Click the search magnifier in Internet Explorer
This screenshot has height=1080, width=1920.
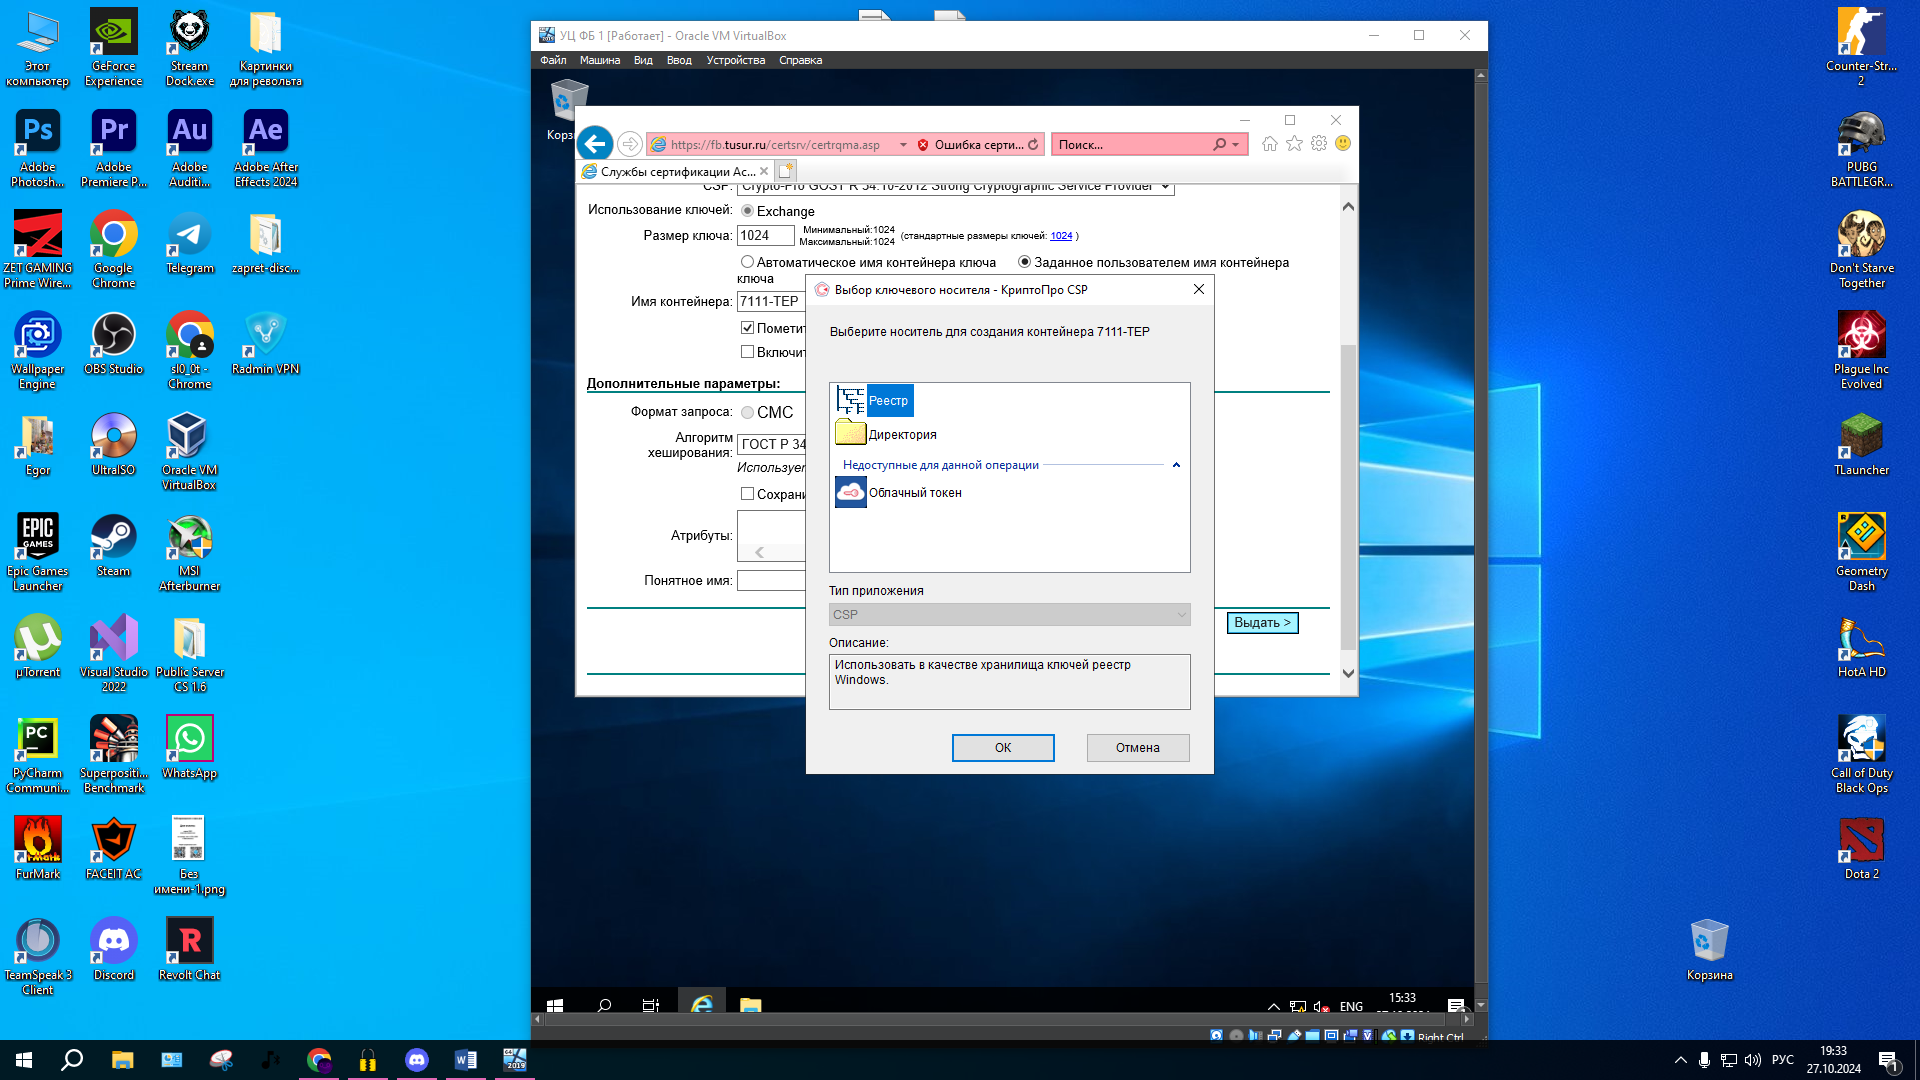(x=1220, y=145)
